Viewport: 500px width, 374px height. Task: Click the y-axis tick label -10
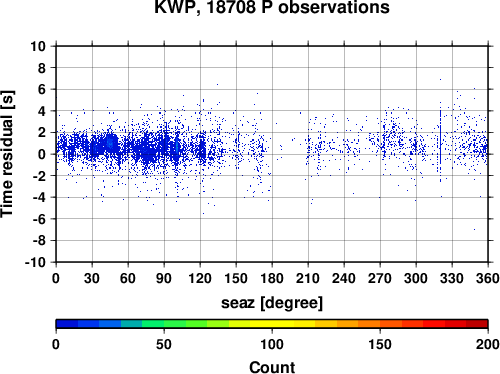coord(35,262)
